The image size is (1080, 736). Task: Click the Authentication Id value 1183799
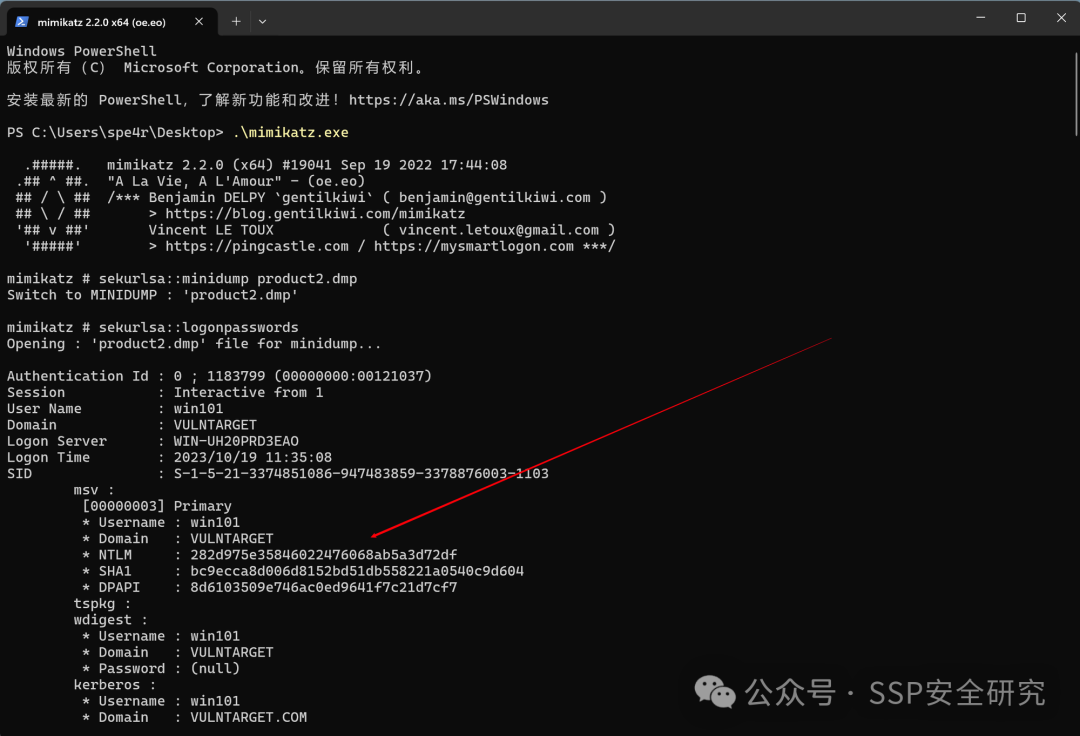click(236, 376)
